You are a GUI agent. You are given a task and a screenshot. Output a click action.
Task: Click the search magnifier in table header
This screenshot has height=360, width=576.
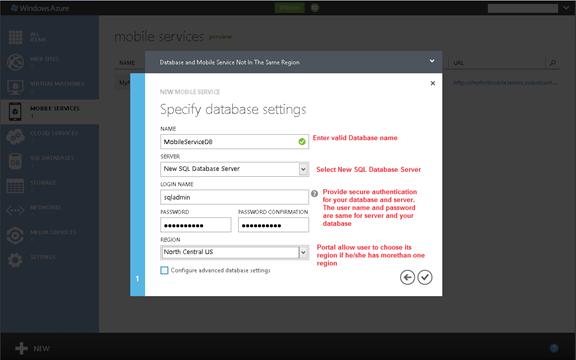552,63
